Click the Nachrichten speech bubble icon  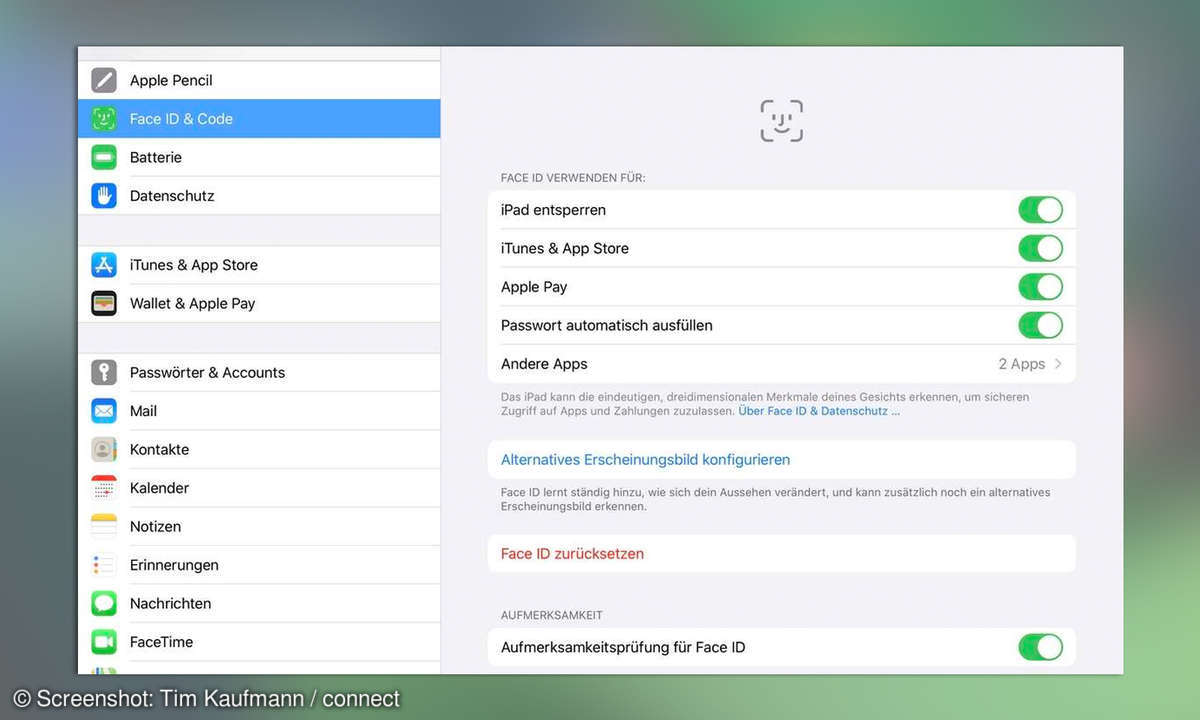104,603
